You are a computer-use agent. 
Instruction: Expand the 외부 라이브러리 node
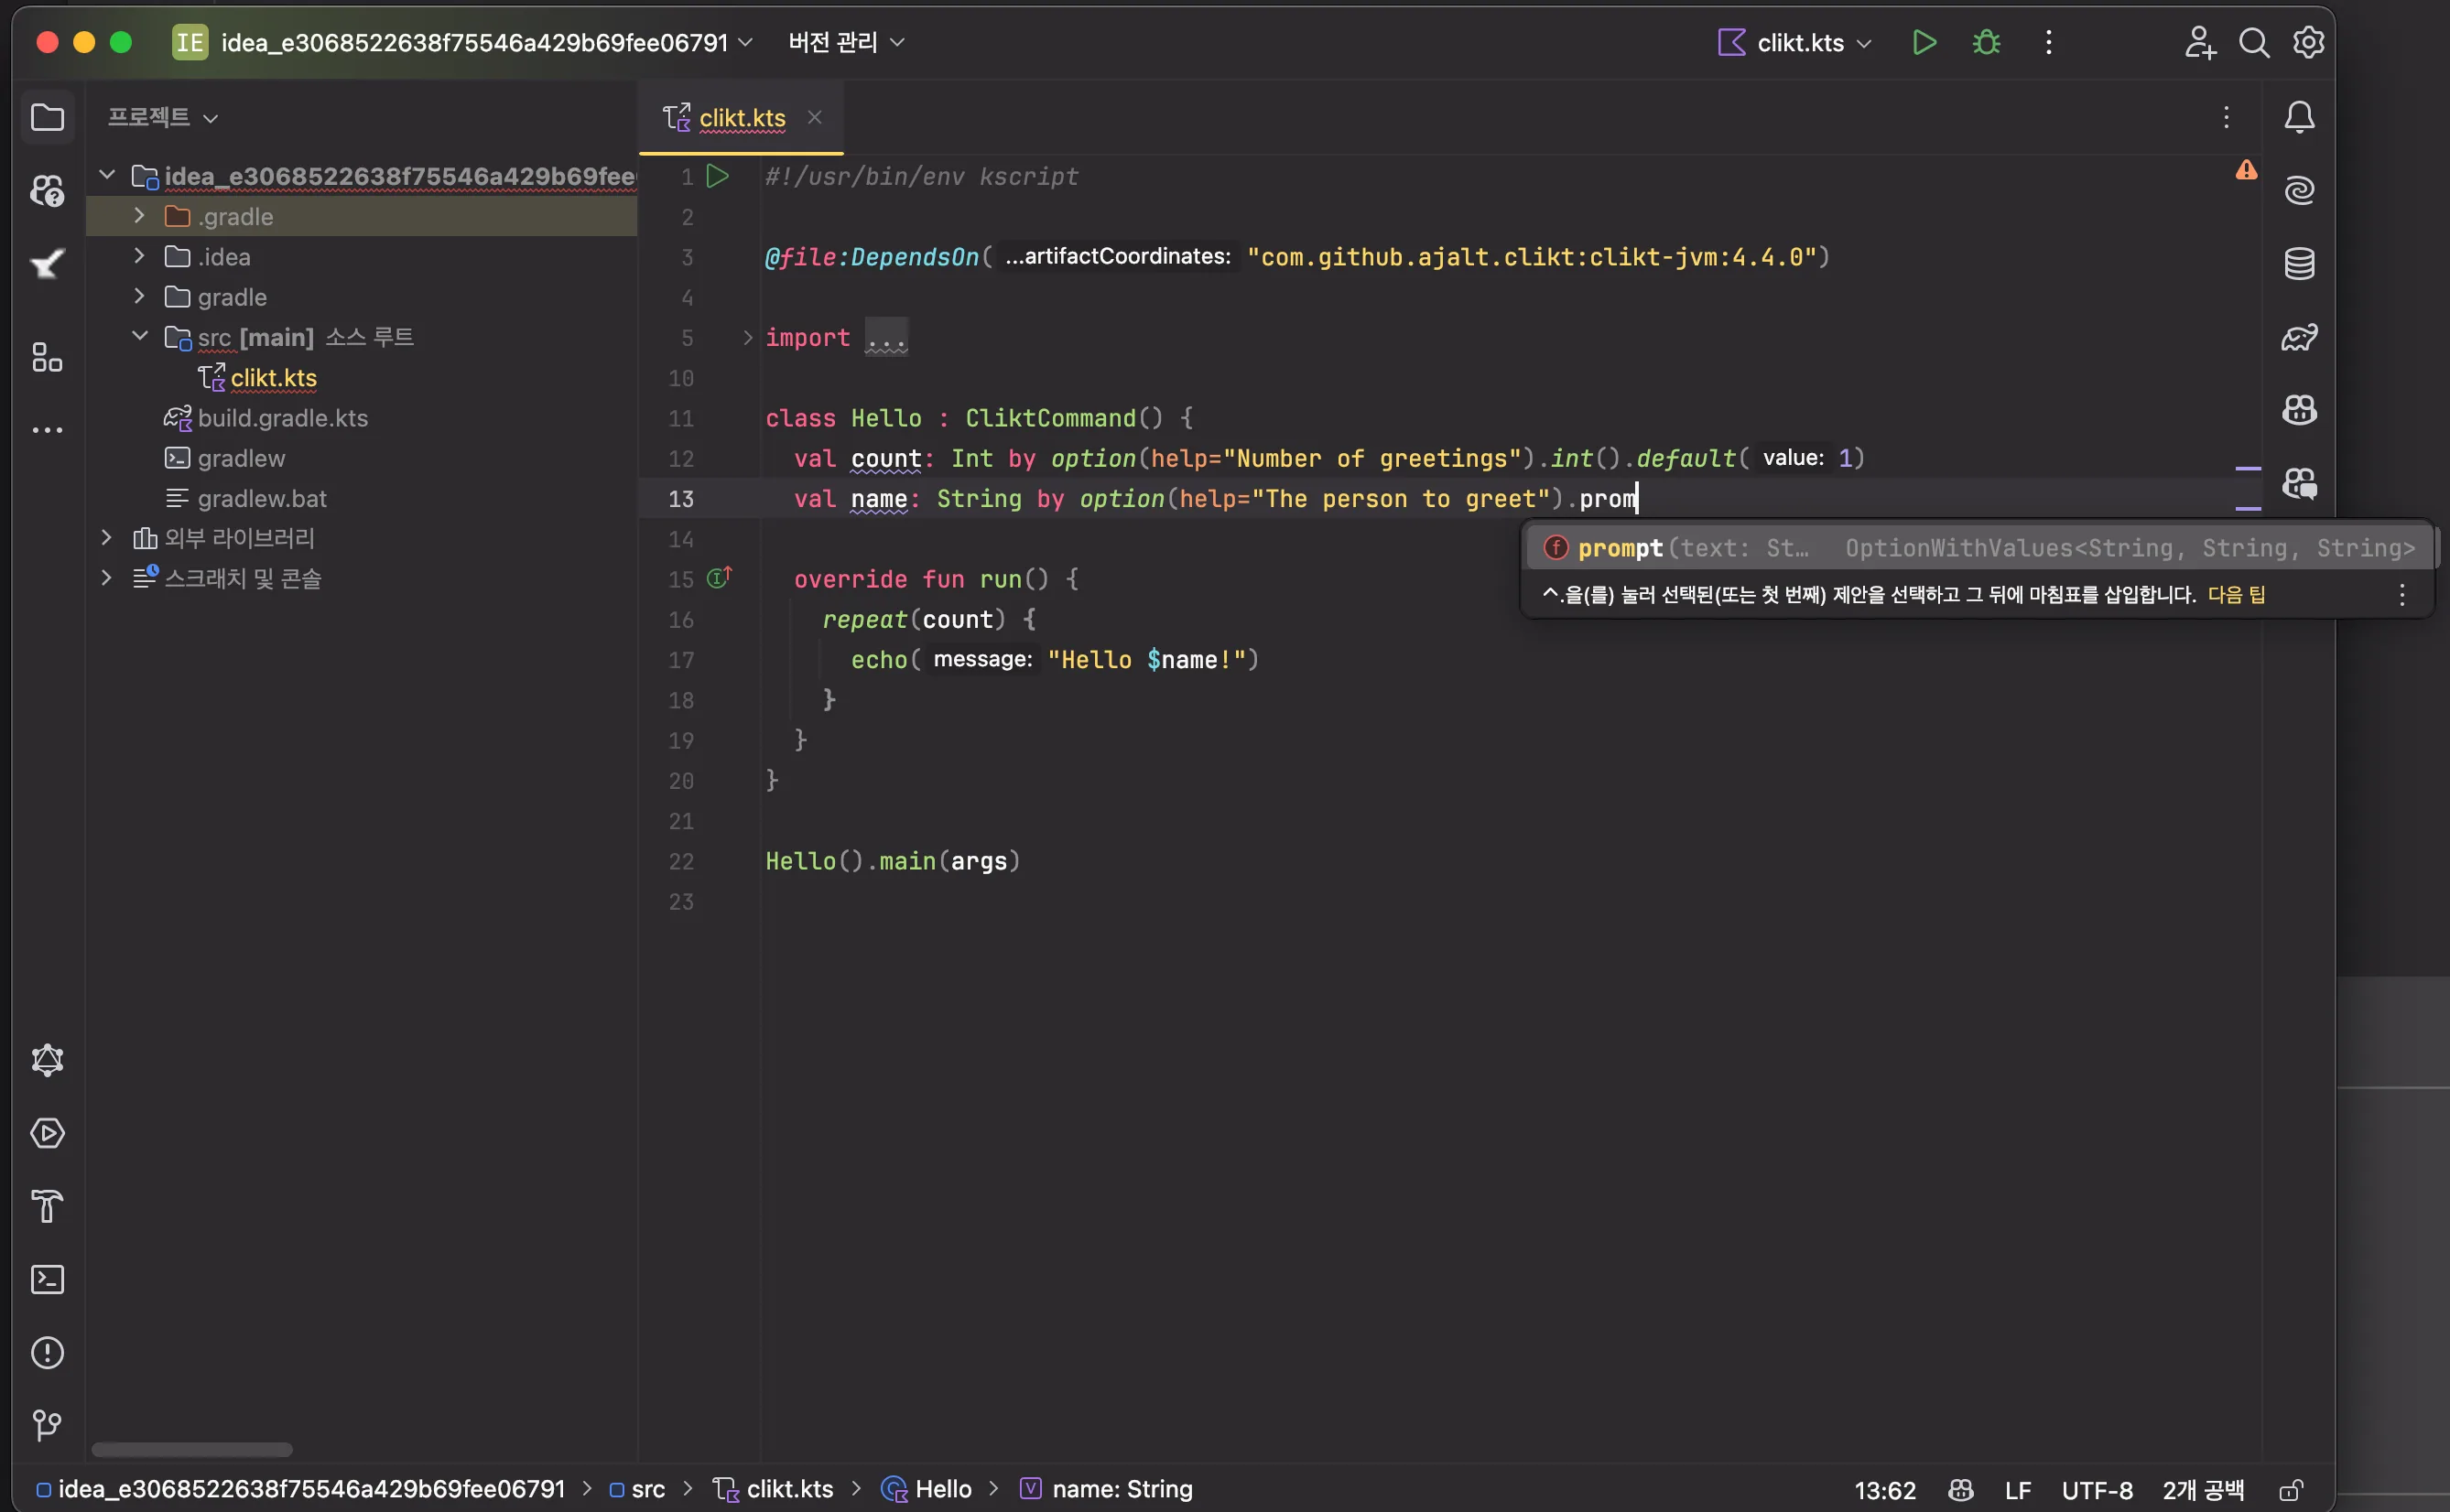point(107,538)
